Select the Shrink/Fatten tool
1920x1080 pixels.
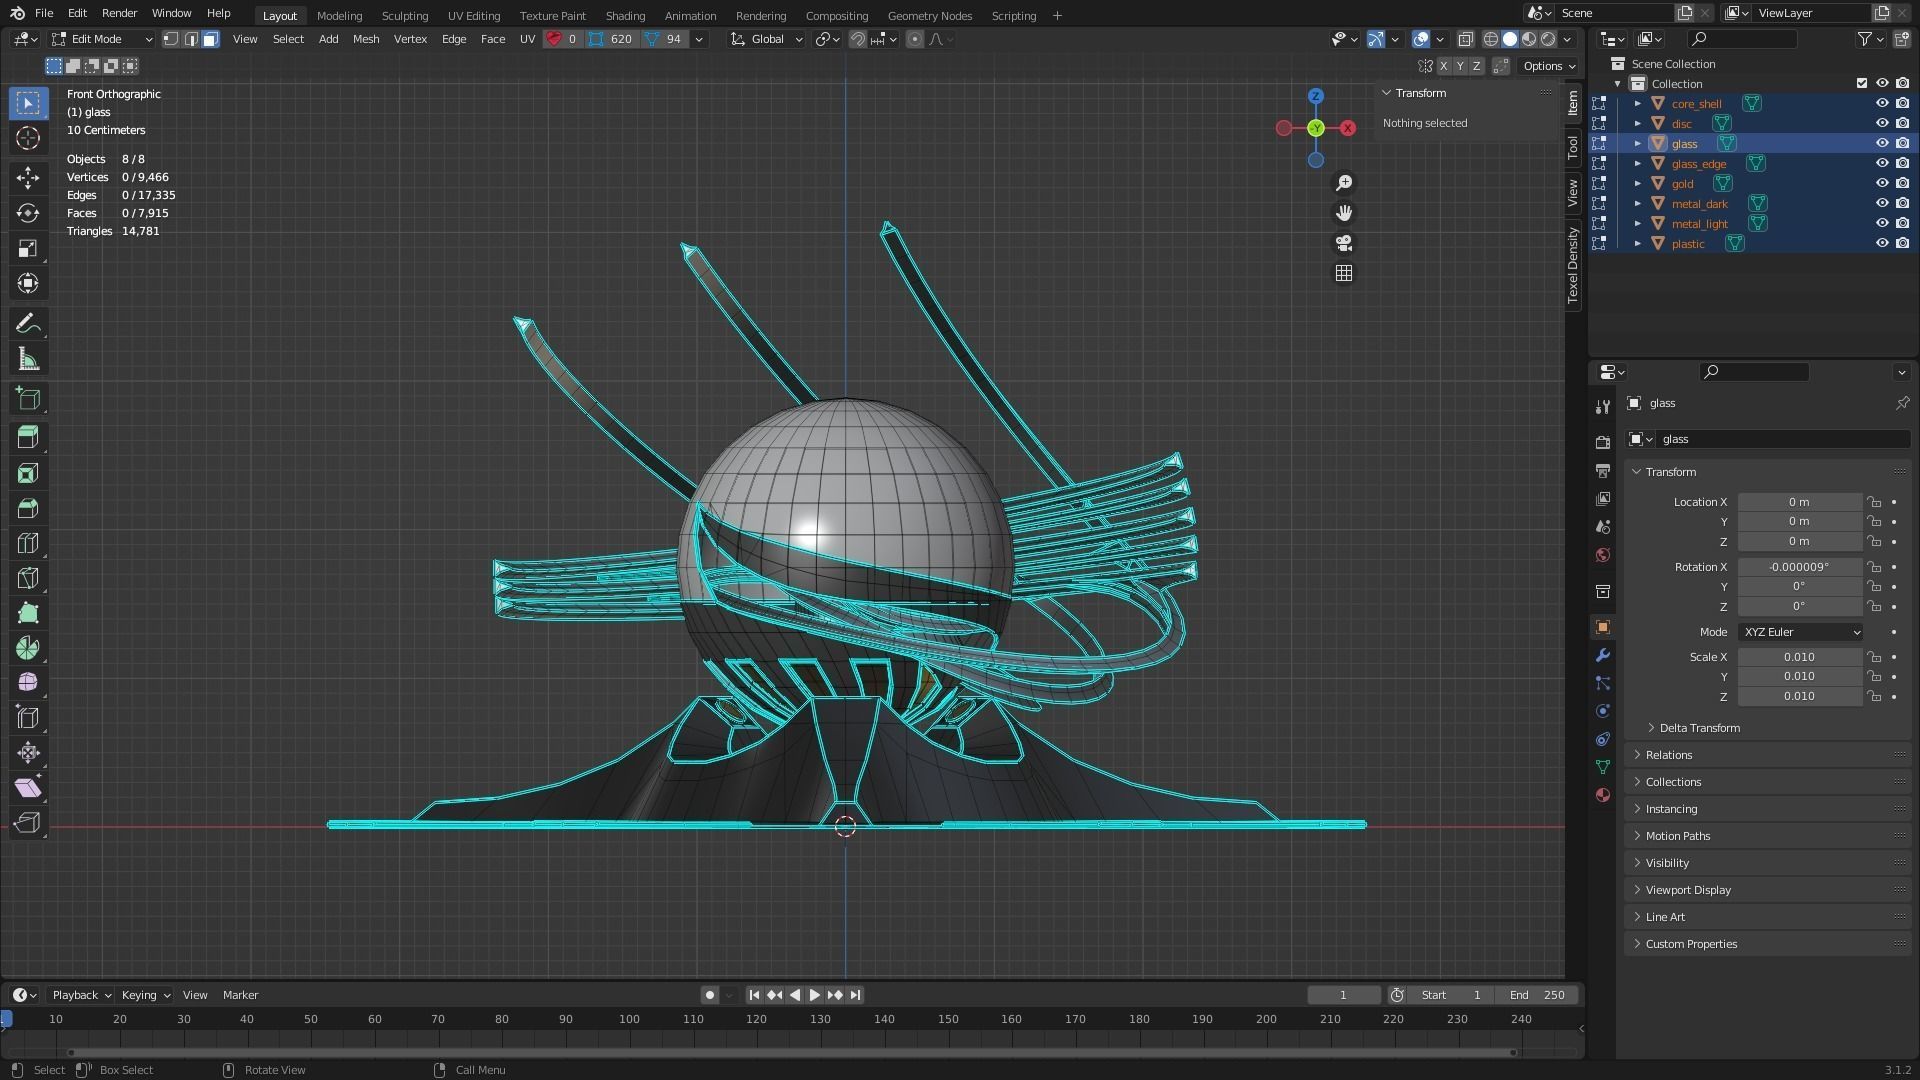coord(28,753)
